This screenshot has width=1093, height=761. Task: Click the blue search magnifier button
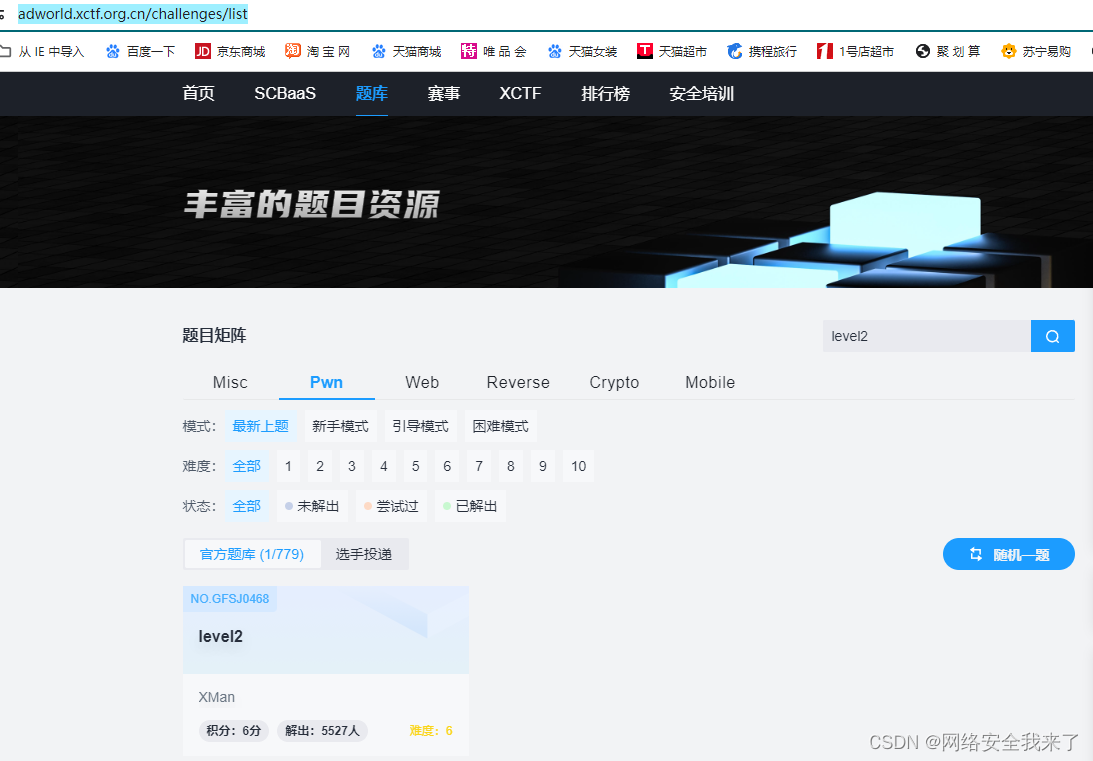pyautogui.click(x=1053, y=336)
